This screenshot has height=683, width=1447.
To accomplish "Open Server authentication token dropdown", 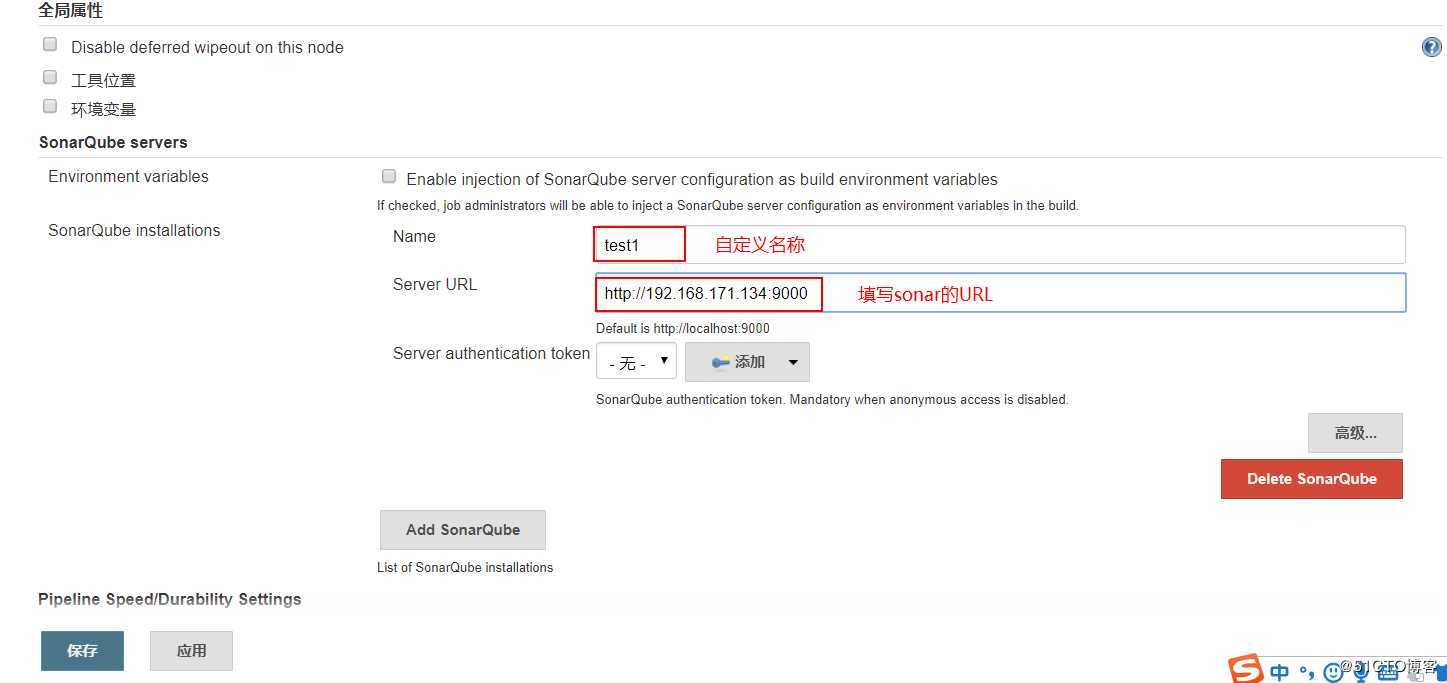I will click(636, 361).
